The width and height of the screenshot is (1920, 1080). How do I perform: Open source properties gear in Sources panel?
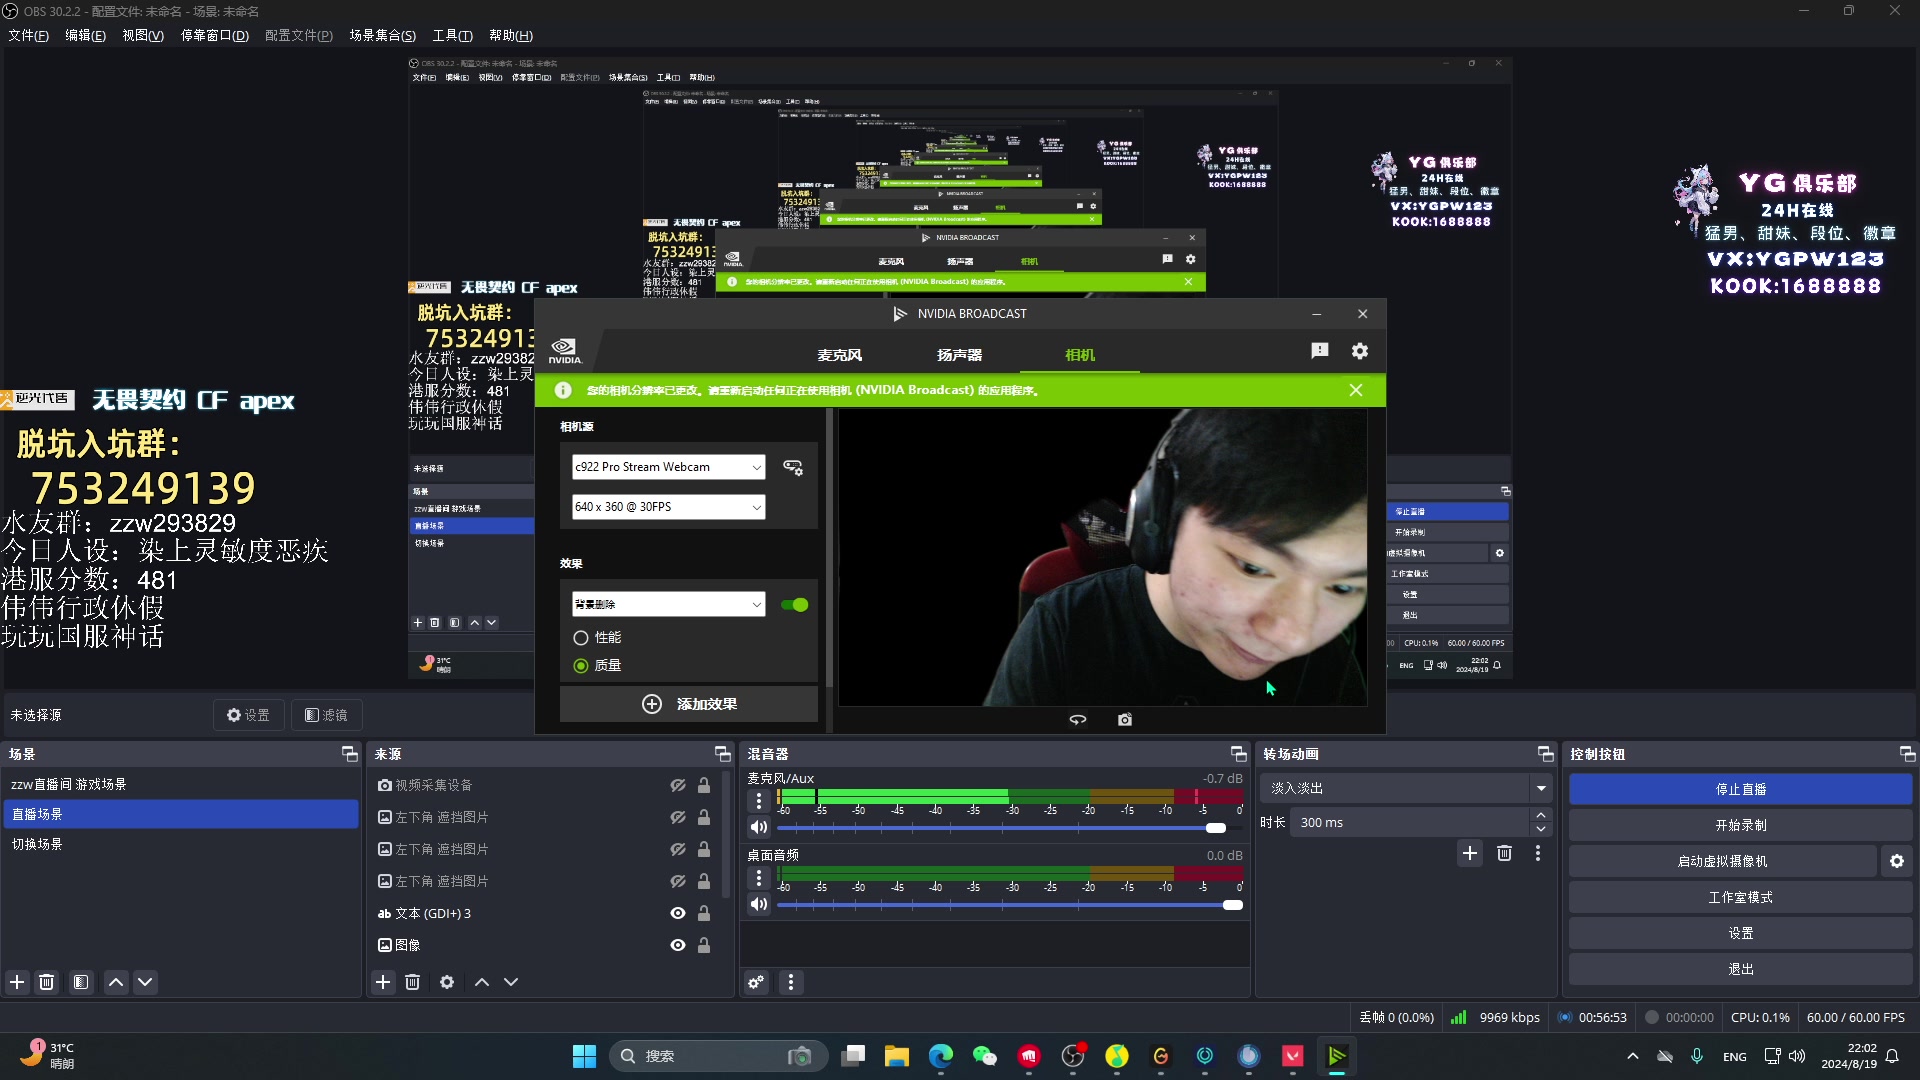[x=447, y=982]
